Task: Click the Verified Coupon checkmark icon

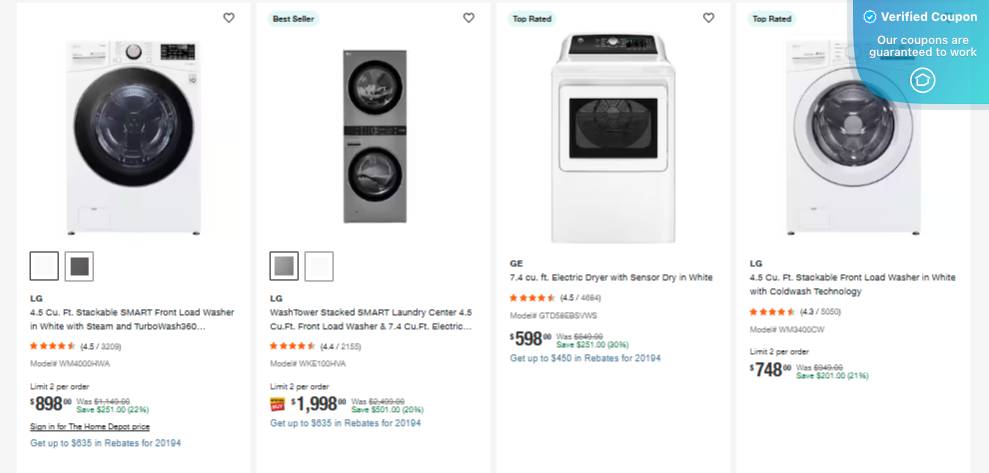Action: [x=870, y=17]
